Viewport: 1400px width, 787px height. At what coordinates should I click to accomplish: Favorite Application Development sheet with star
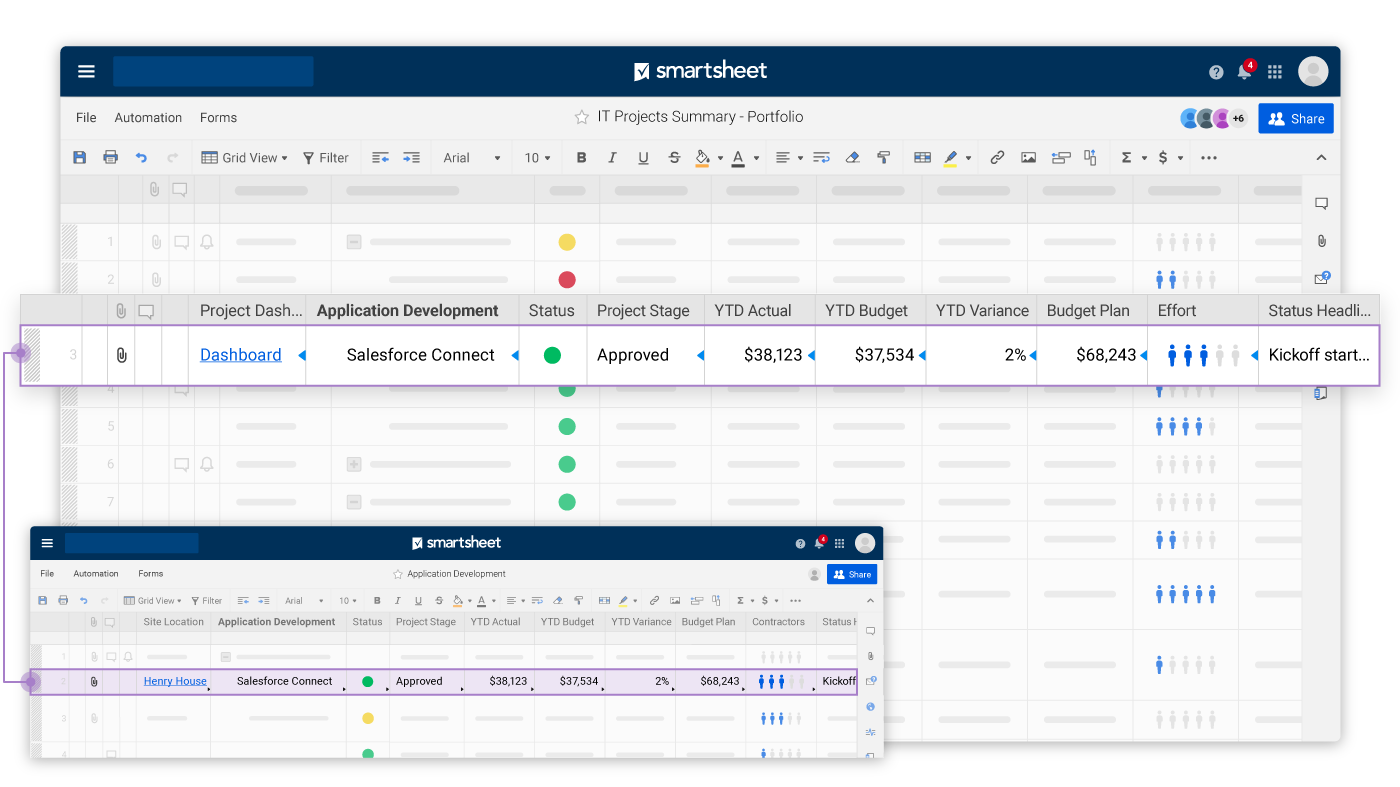point(398,574)
